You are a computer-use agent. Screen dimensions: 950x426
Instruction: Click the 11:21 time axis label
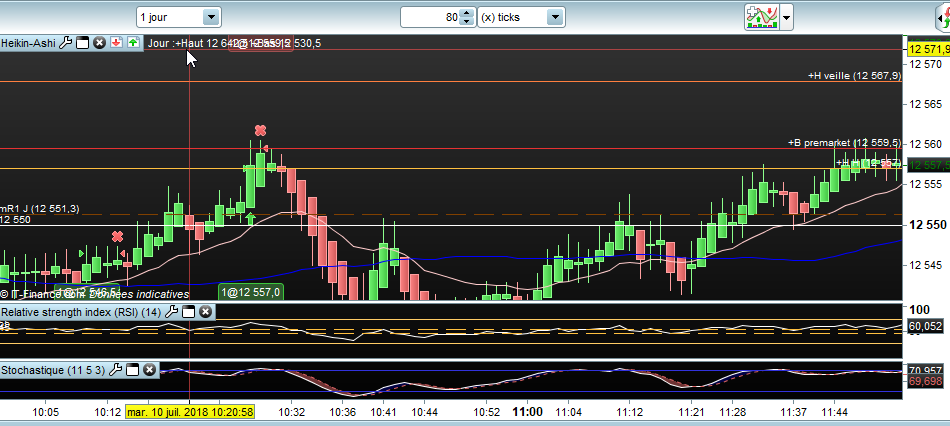[x=691, y=412]
